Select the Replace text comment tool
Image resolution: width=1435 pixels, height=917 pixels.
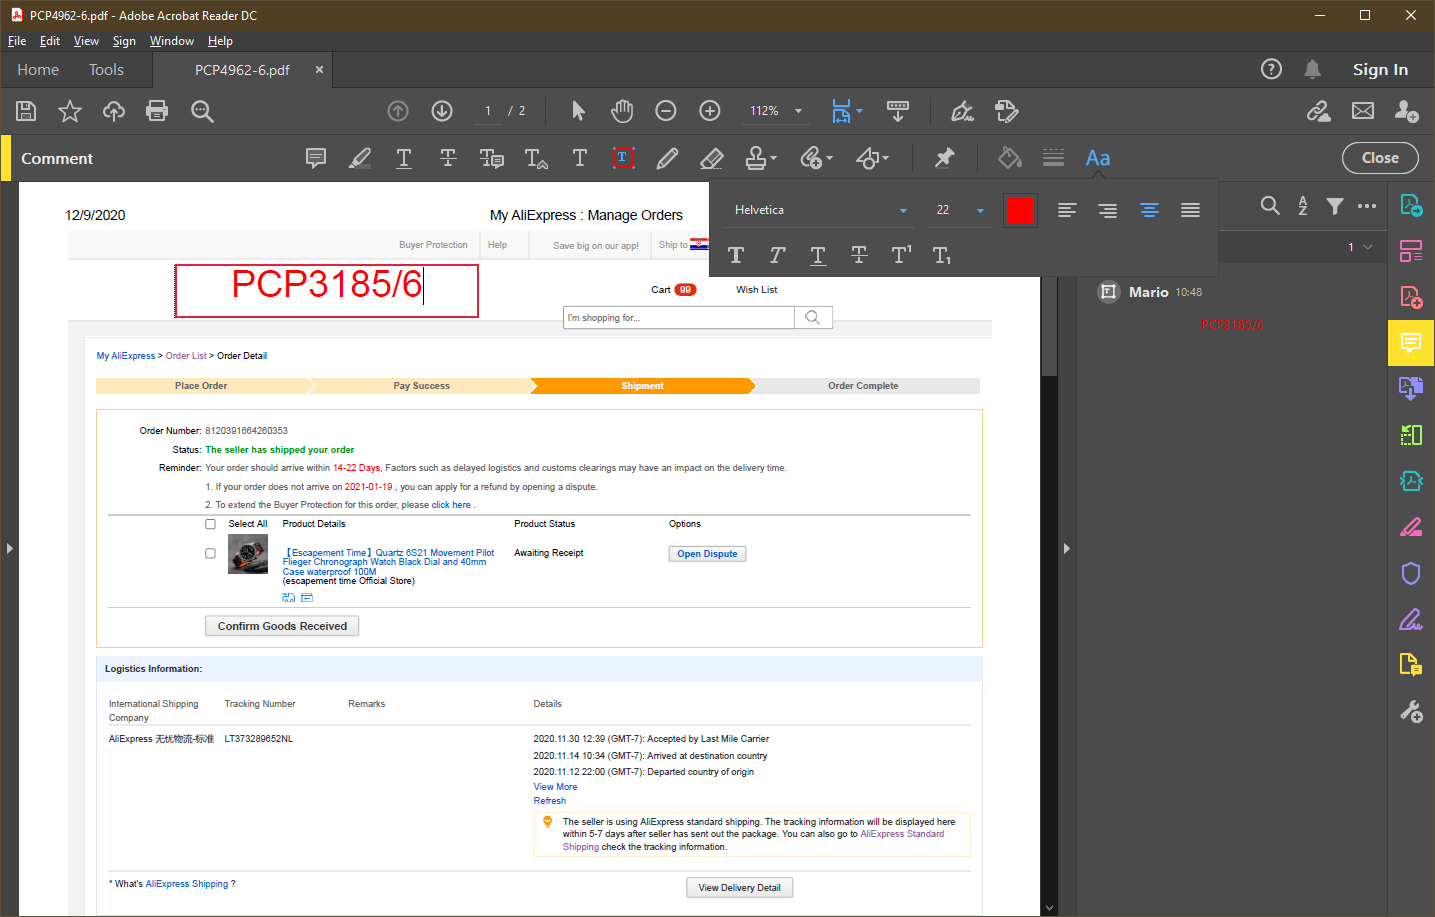pos(492,158)
